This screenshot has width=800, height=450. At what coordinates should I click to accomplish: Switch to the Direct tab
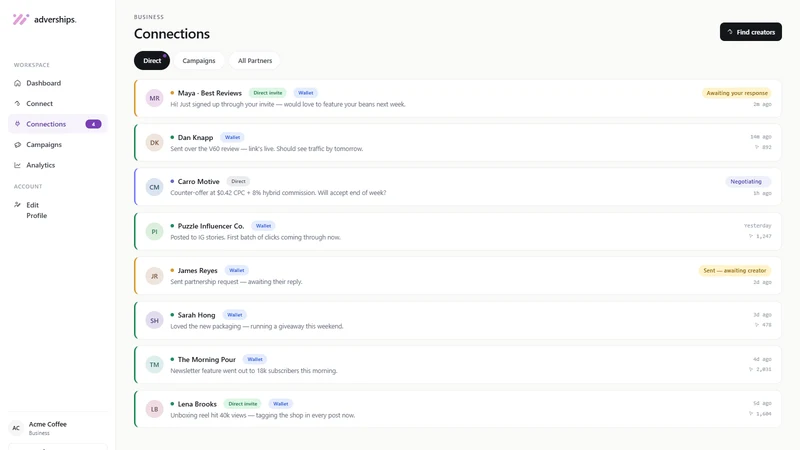point(152,61)
